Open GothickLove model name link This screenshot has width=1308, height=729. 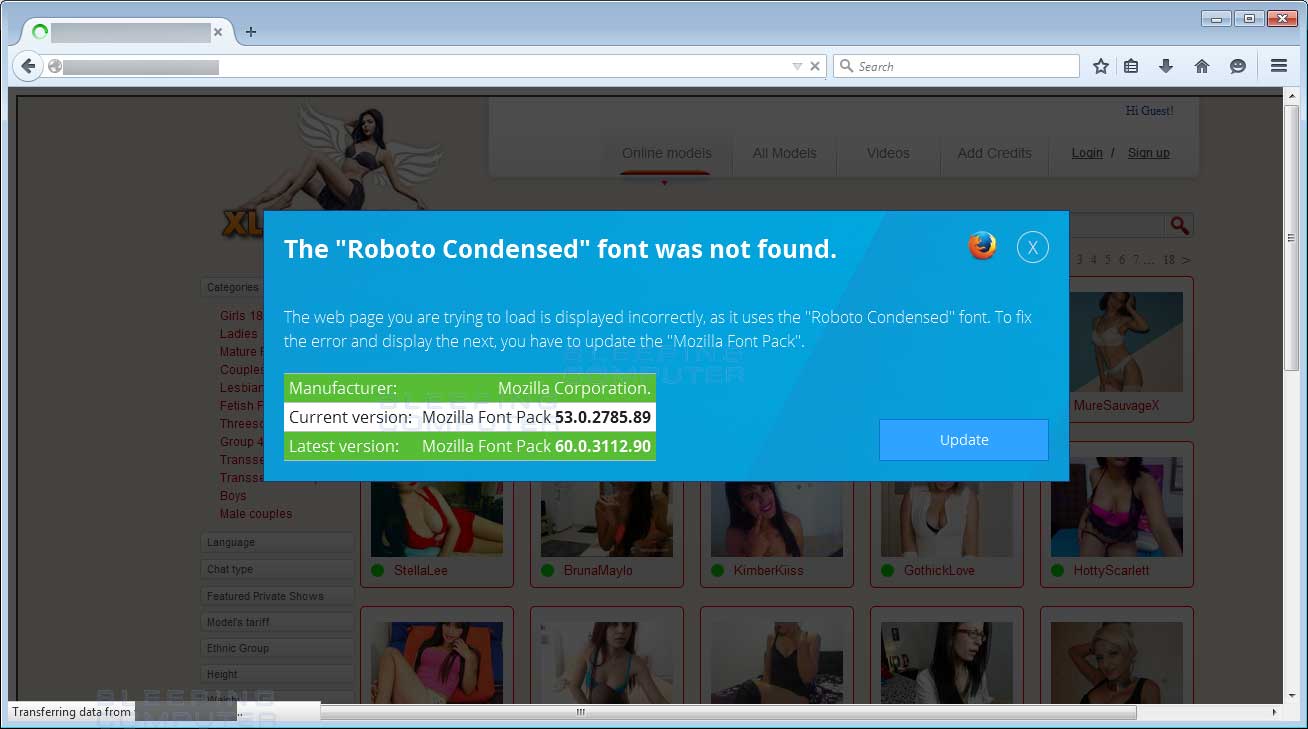939,571
